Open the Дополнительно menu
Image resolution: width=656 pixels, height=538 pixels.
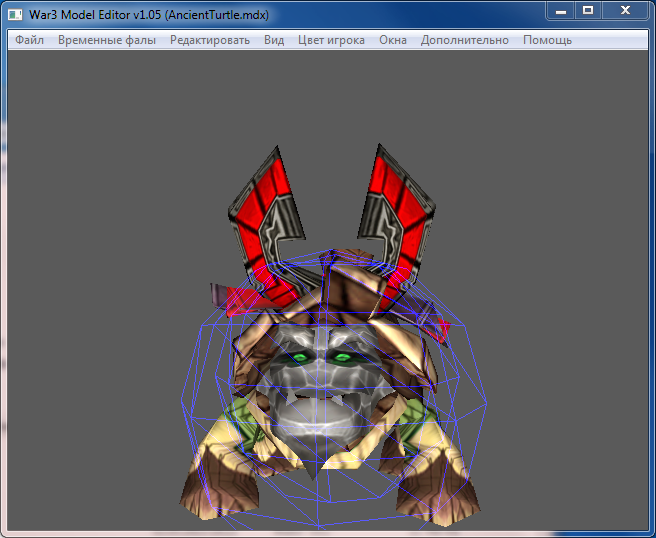(x=465, y=40)
